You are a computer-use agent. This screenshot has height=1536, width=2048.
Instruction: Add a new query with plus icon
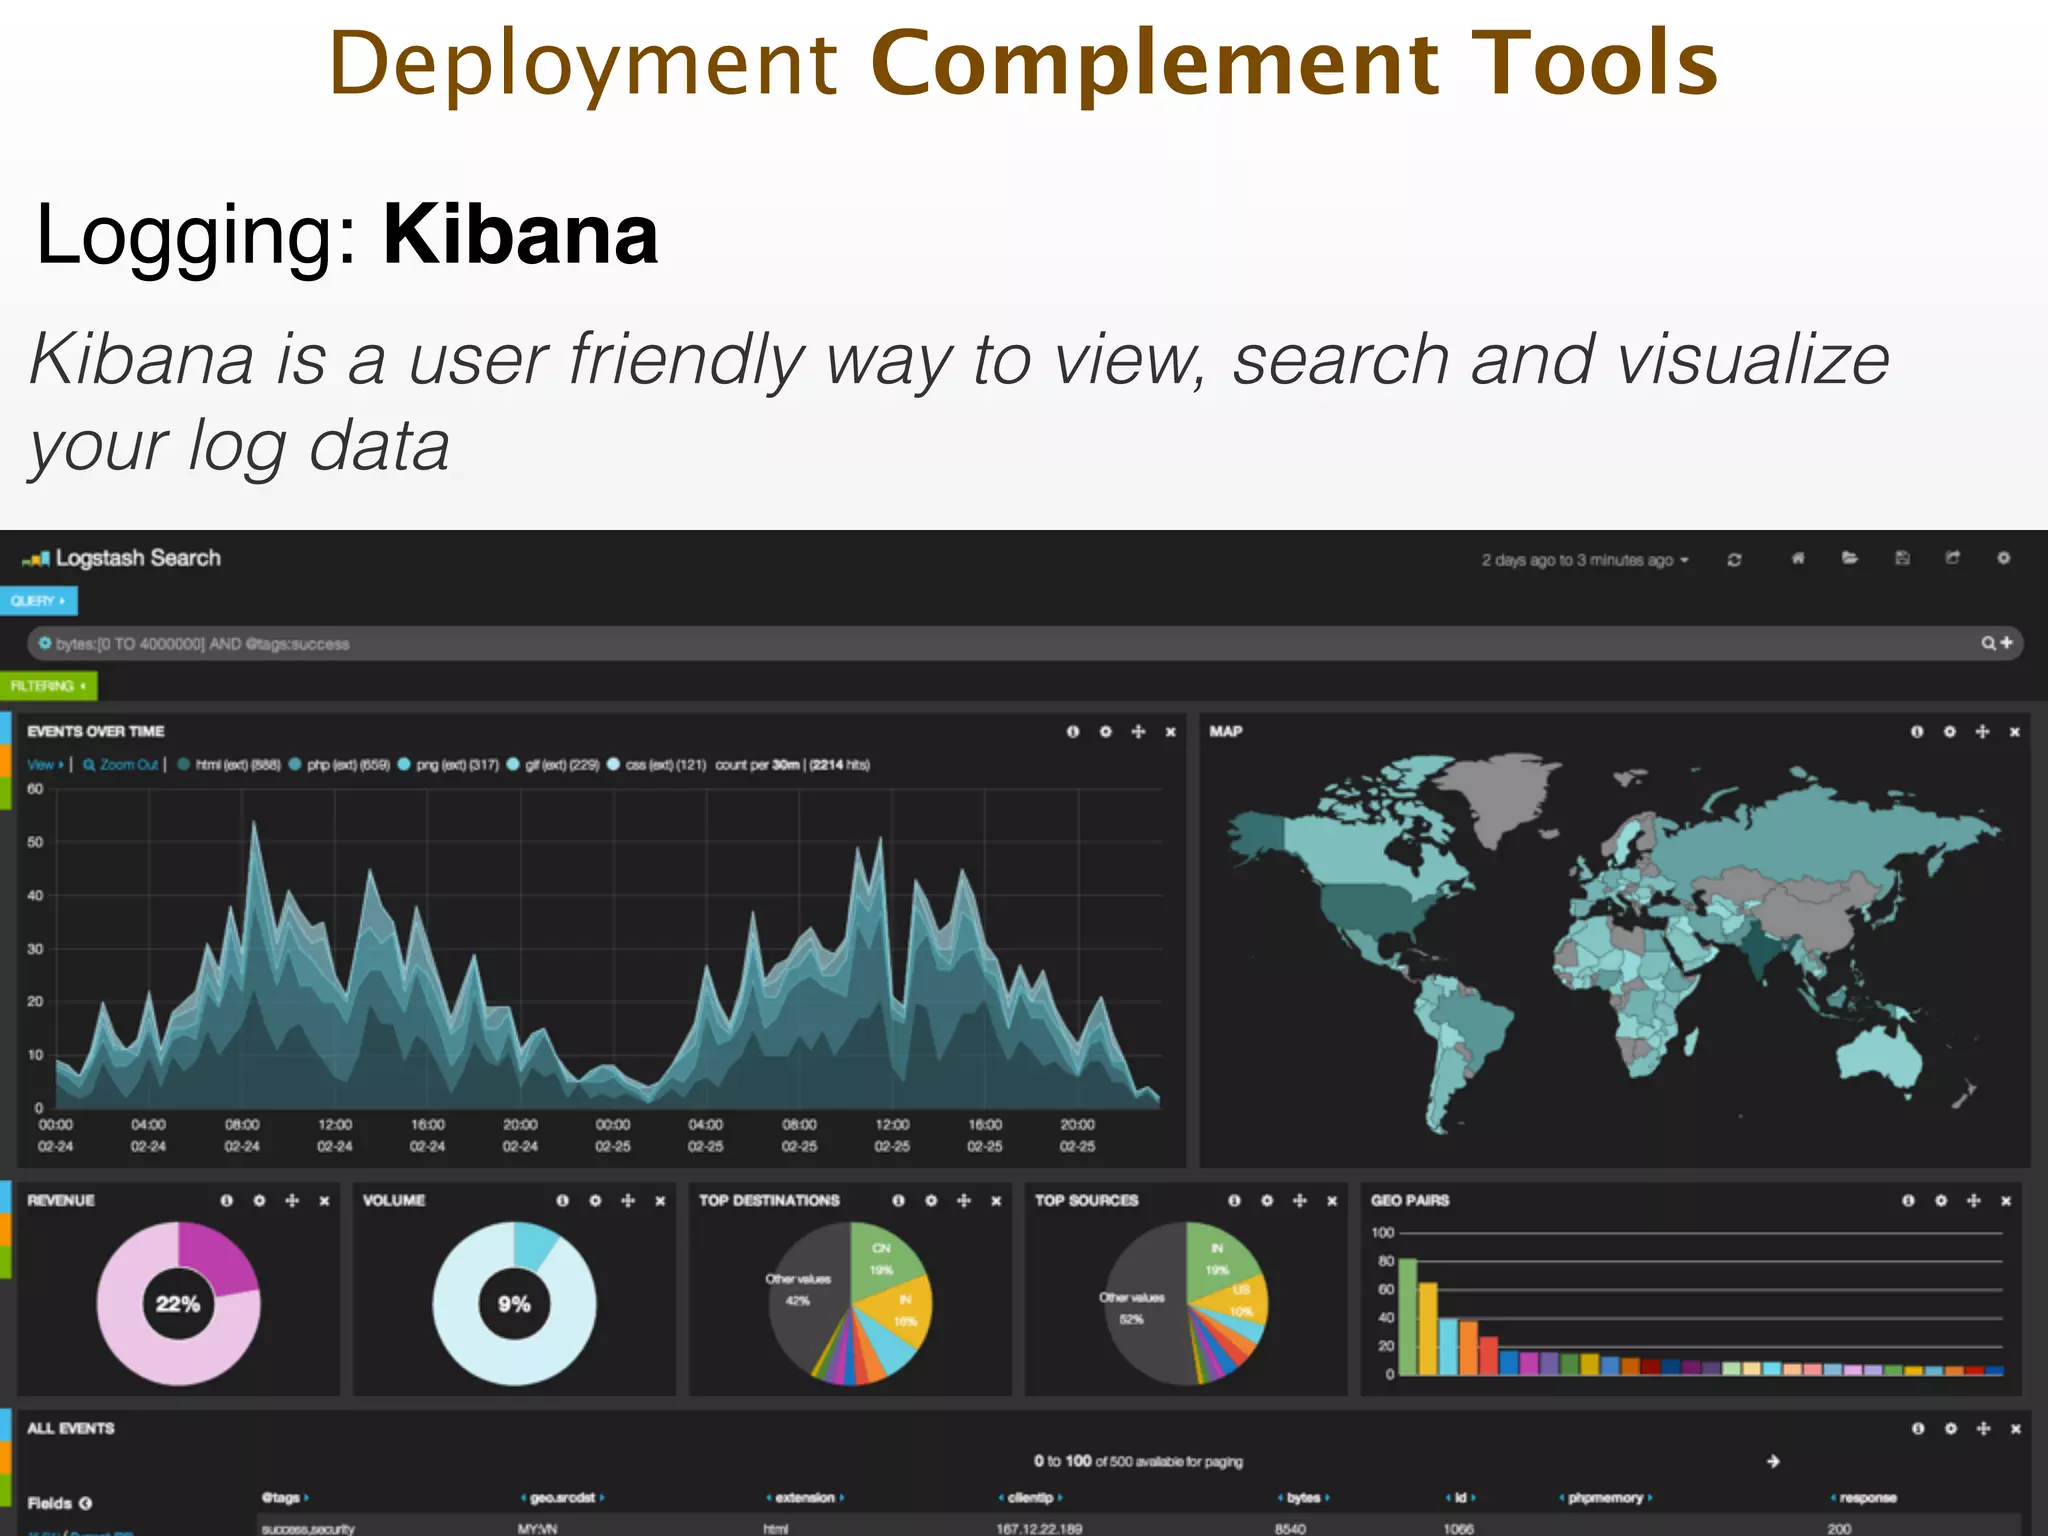pyautogui.click(x=2006, y=643)
